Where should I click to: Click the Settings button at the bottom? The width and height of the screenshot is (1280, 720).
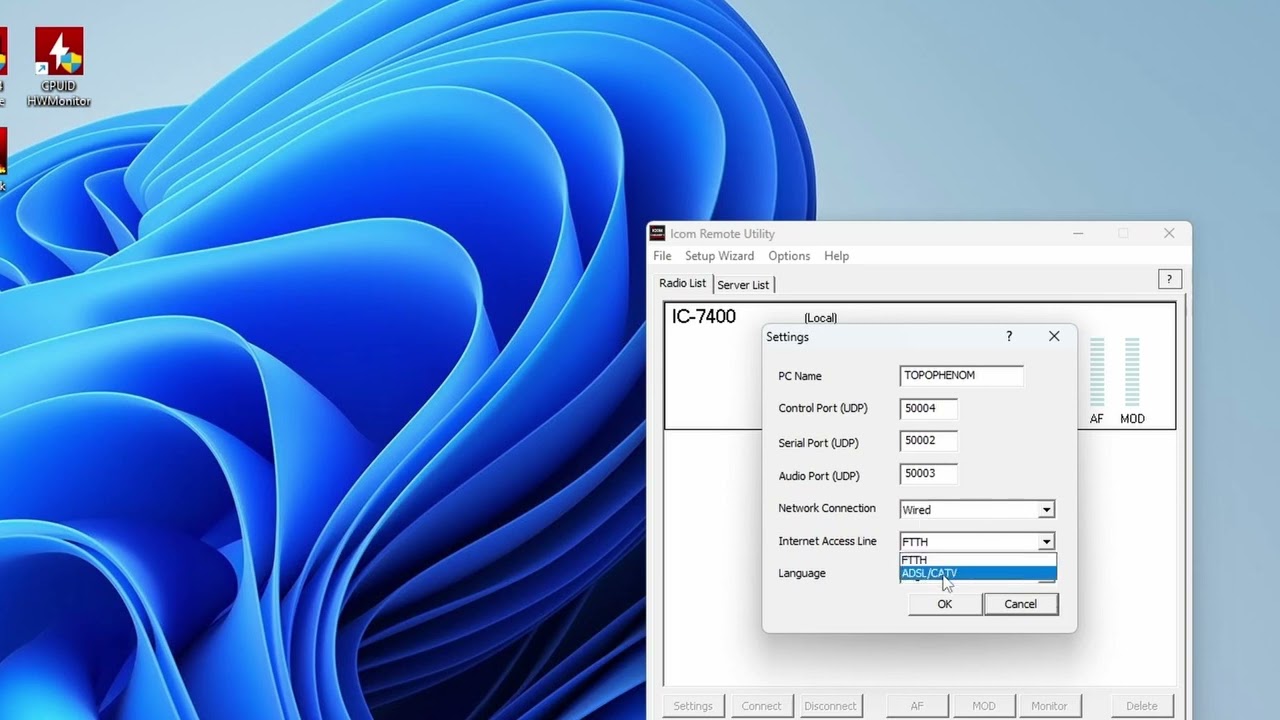(693, 706)
